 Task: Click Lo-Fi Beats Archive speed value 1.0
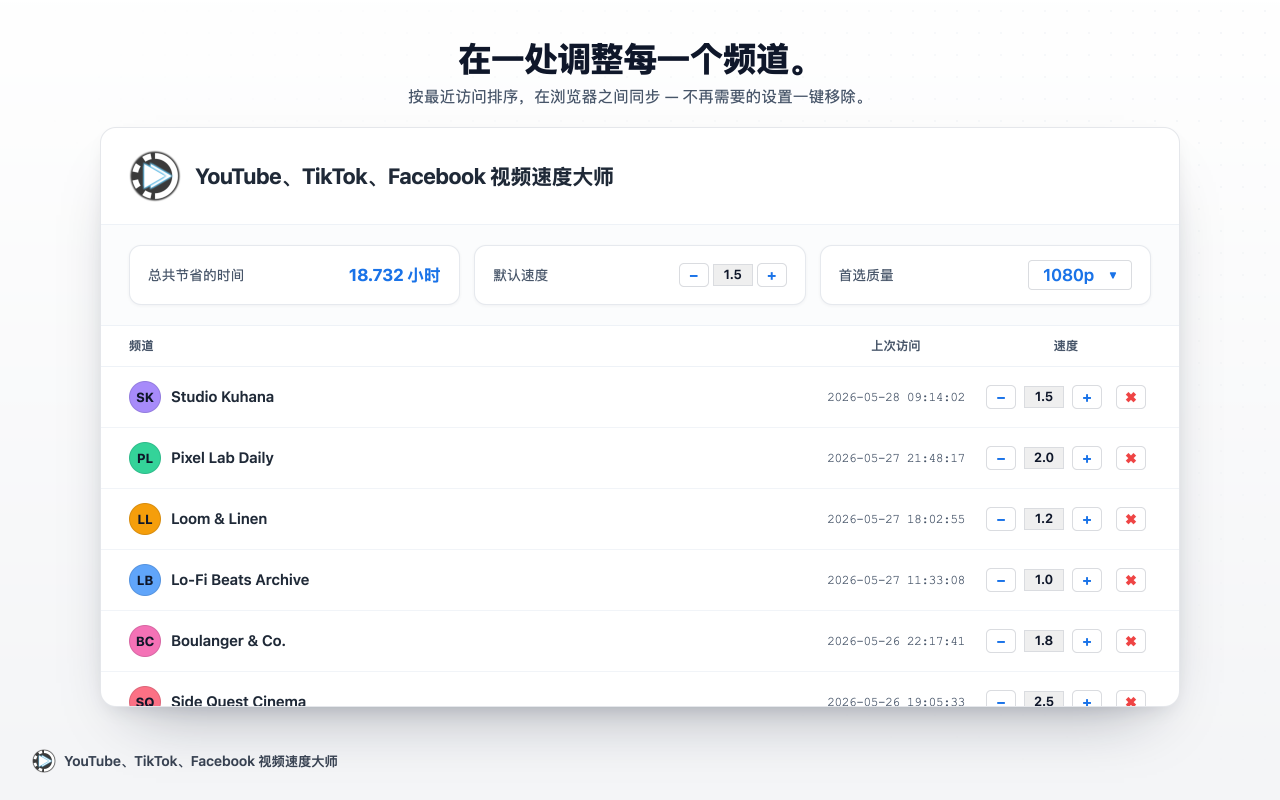tap(1044, 580)
